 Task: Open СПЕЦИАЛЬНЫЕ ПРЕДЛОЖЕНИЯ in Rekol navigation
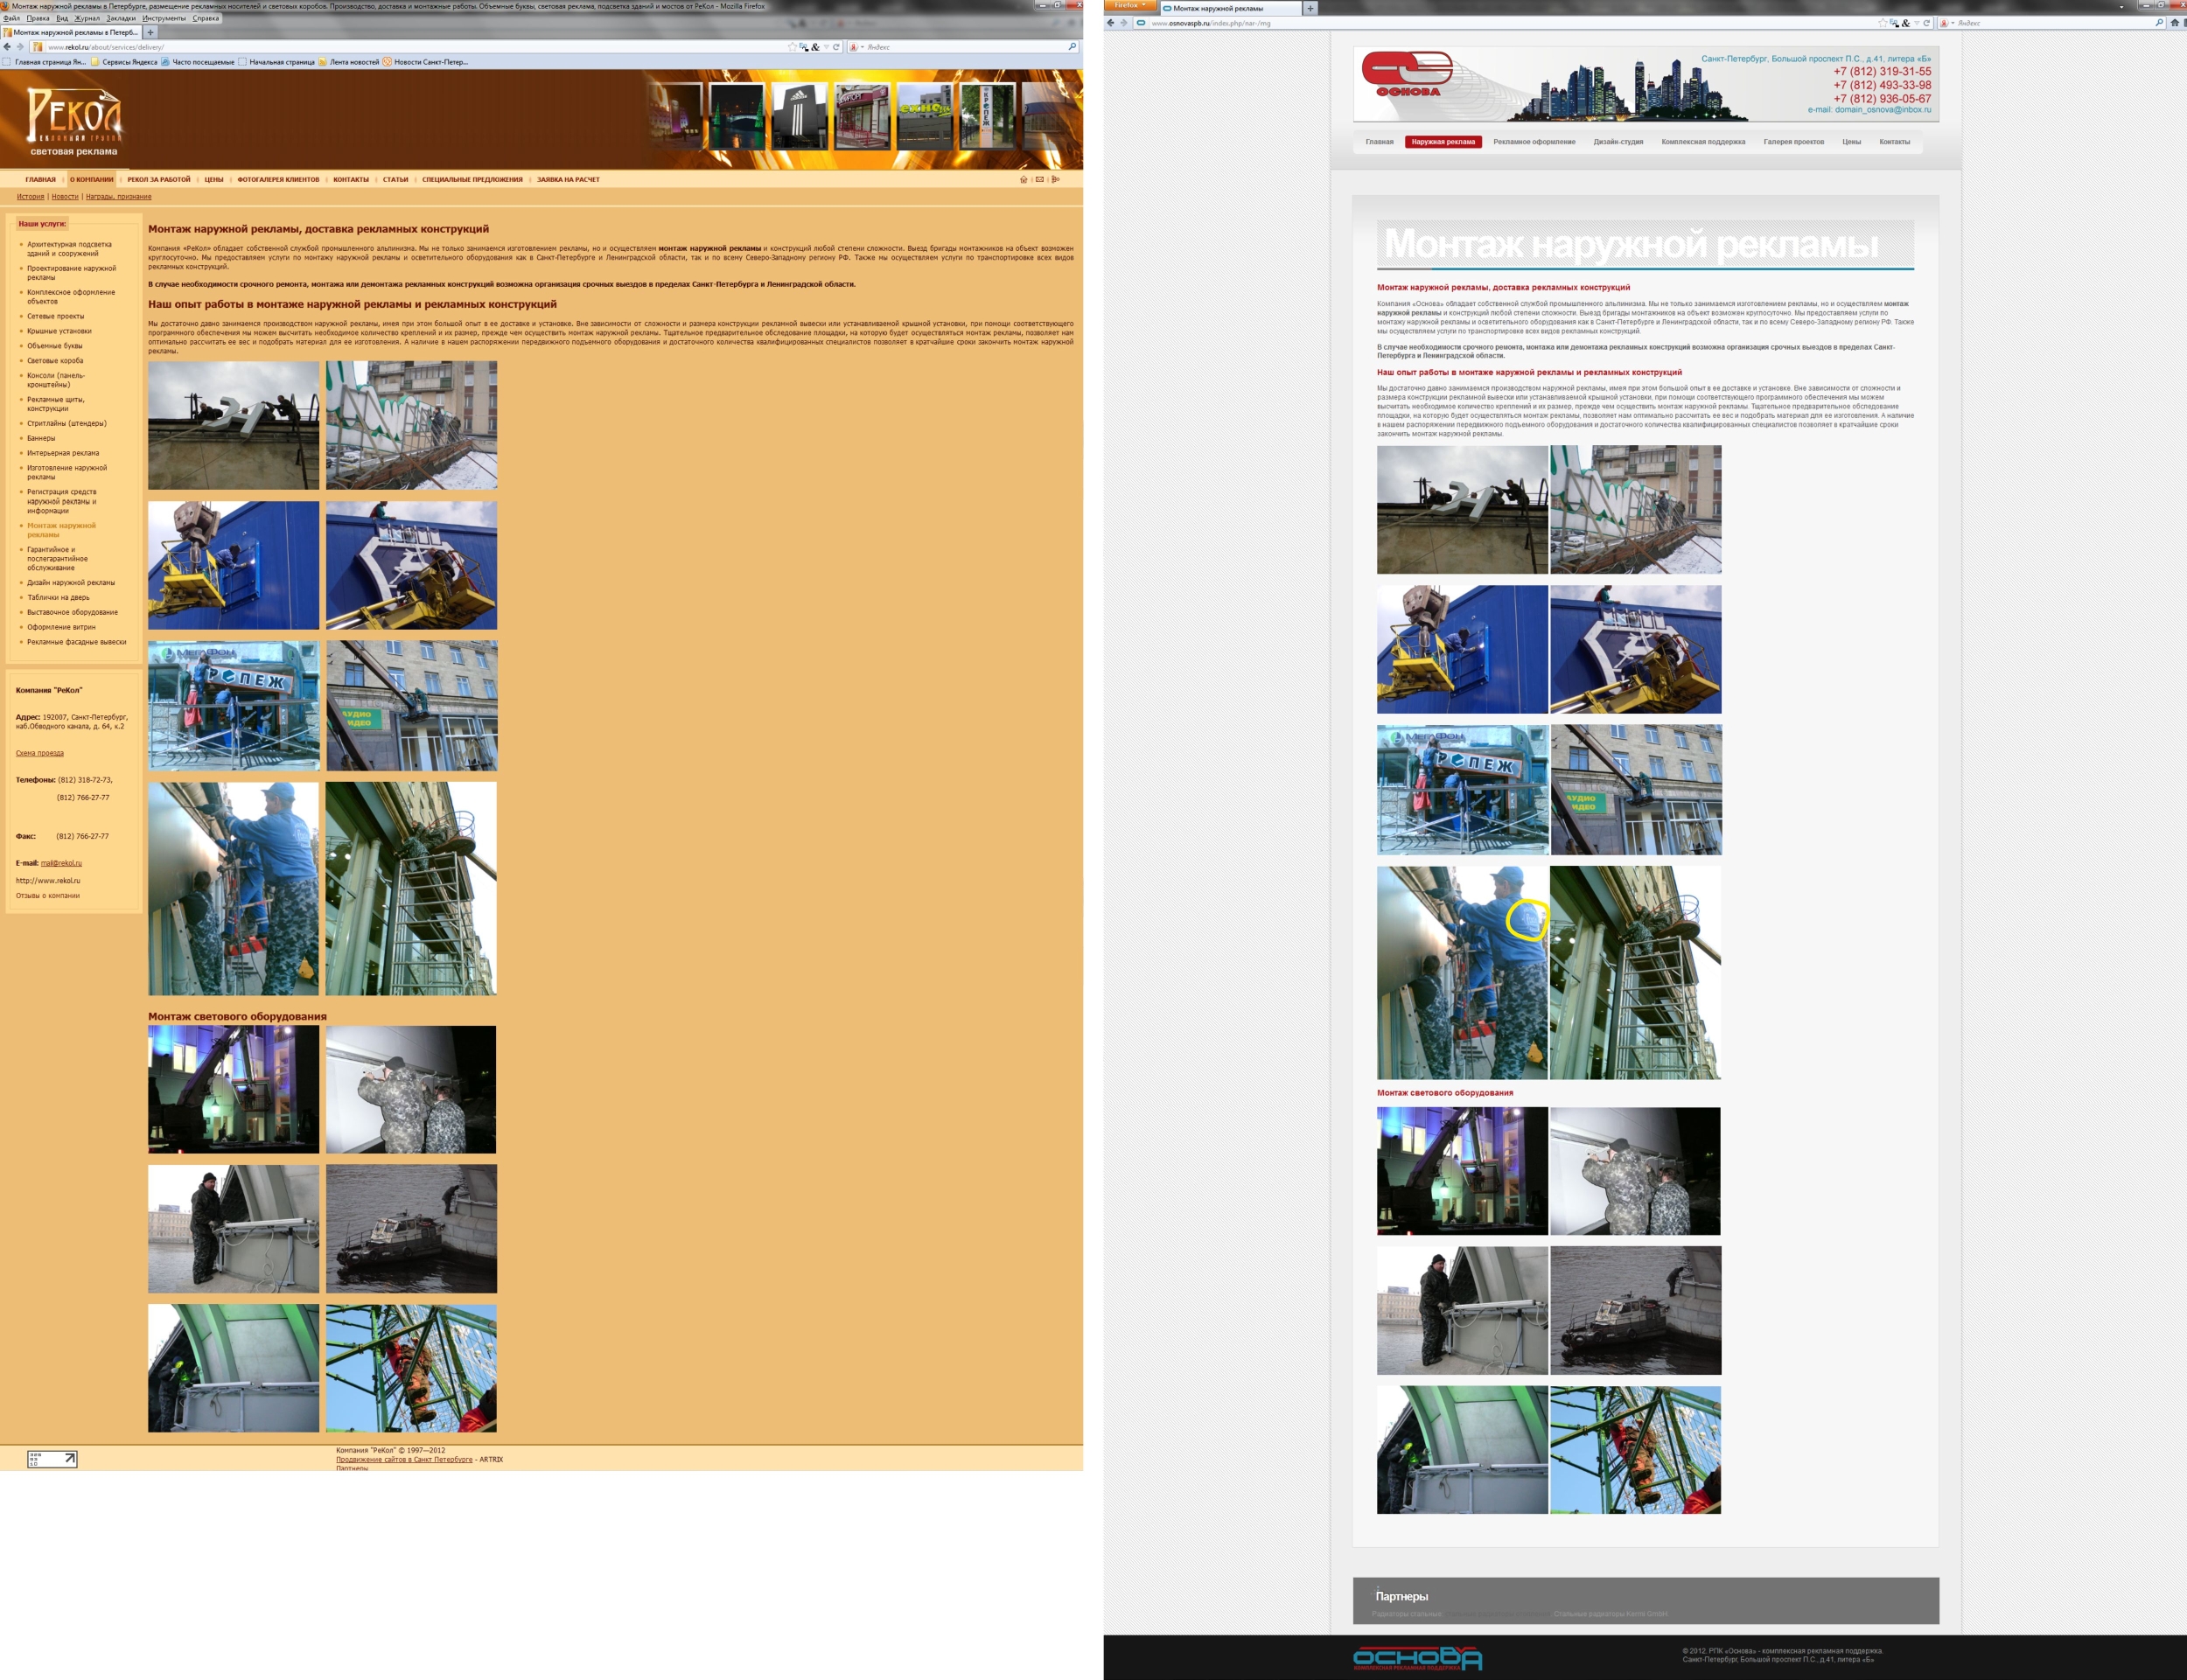coord(472,180)
